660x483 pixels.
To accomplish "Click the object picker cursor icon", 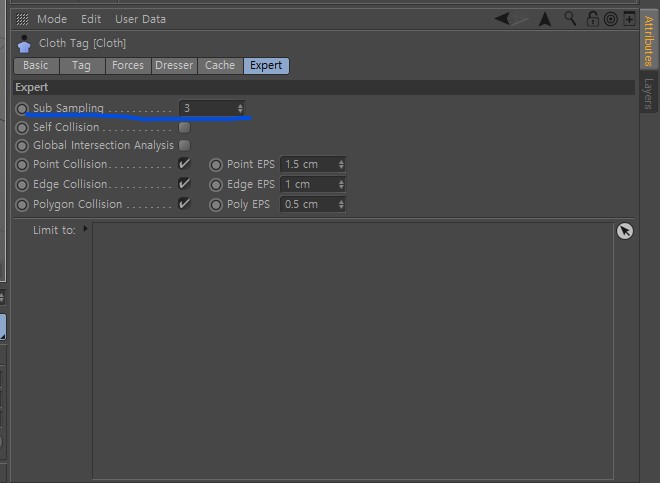I will click(625, 231).
